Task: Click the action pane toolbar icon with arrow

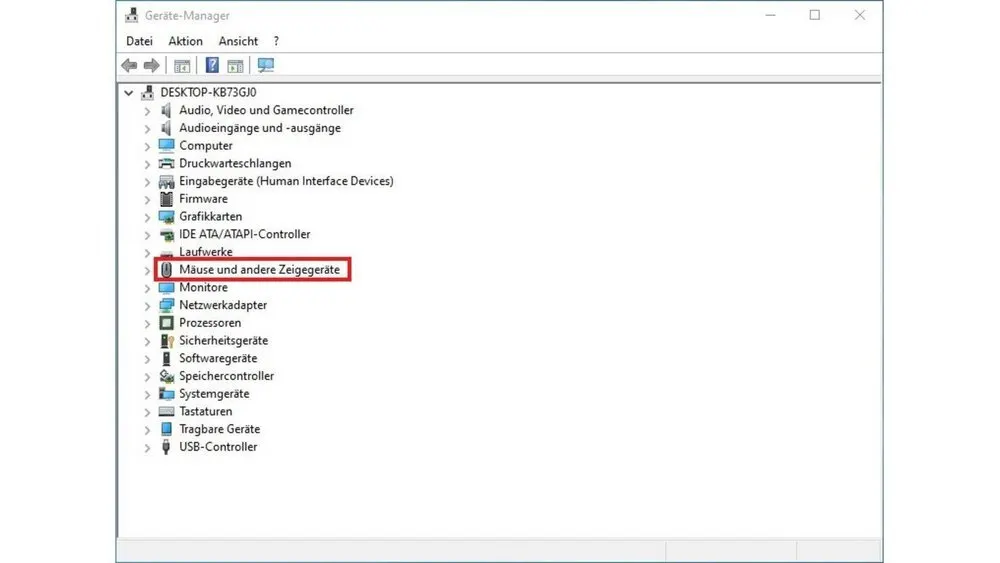Action: pyautogui.click(x=235, y=65)
